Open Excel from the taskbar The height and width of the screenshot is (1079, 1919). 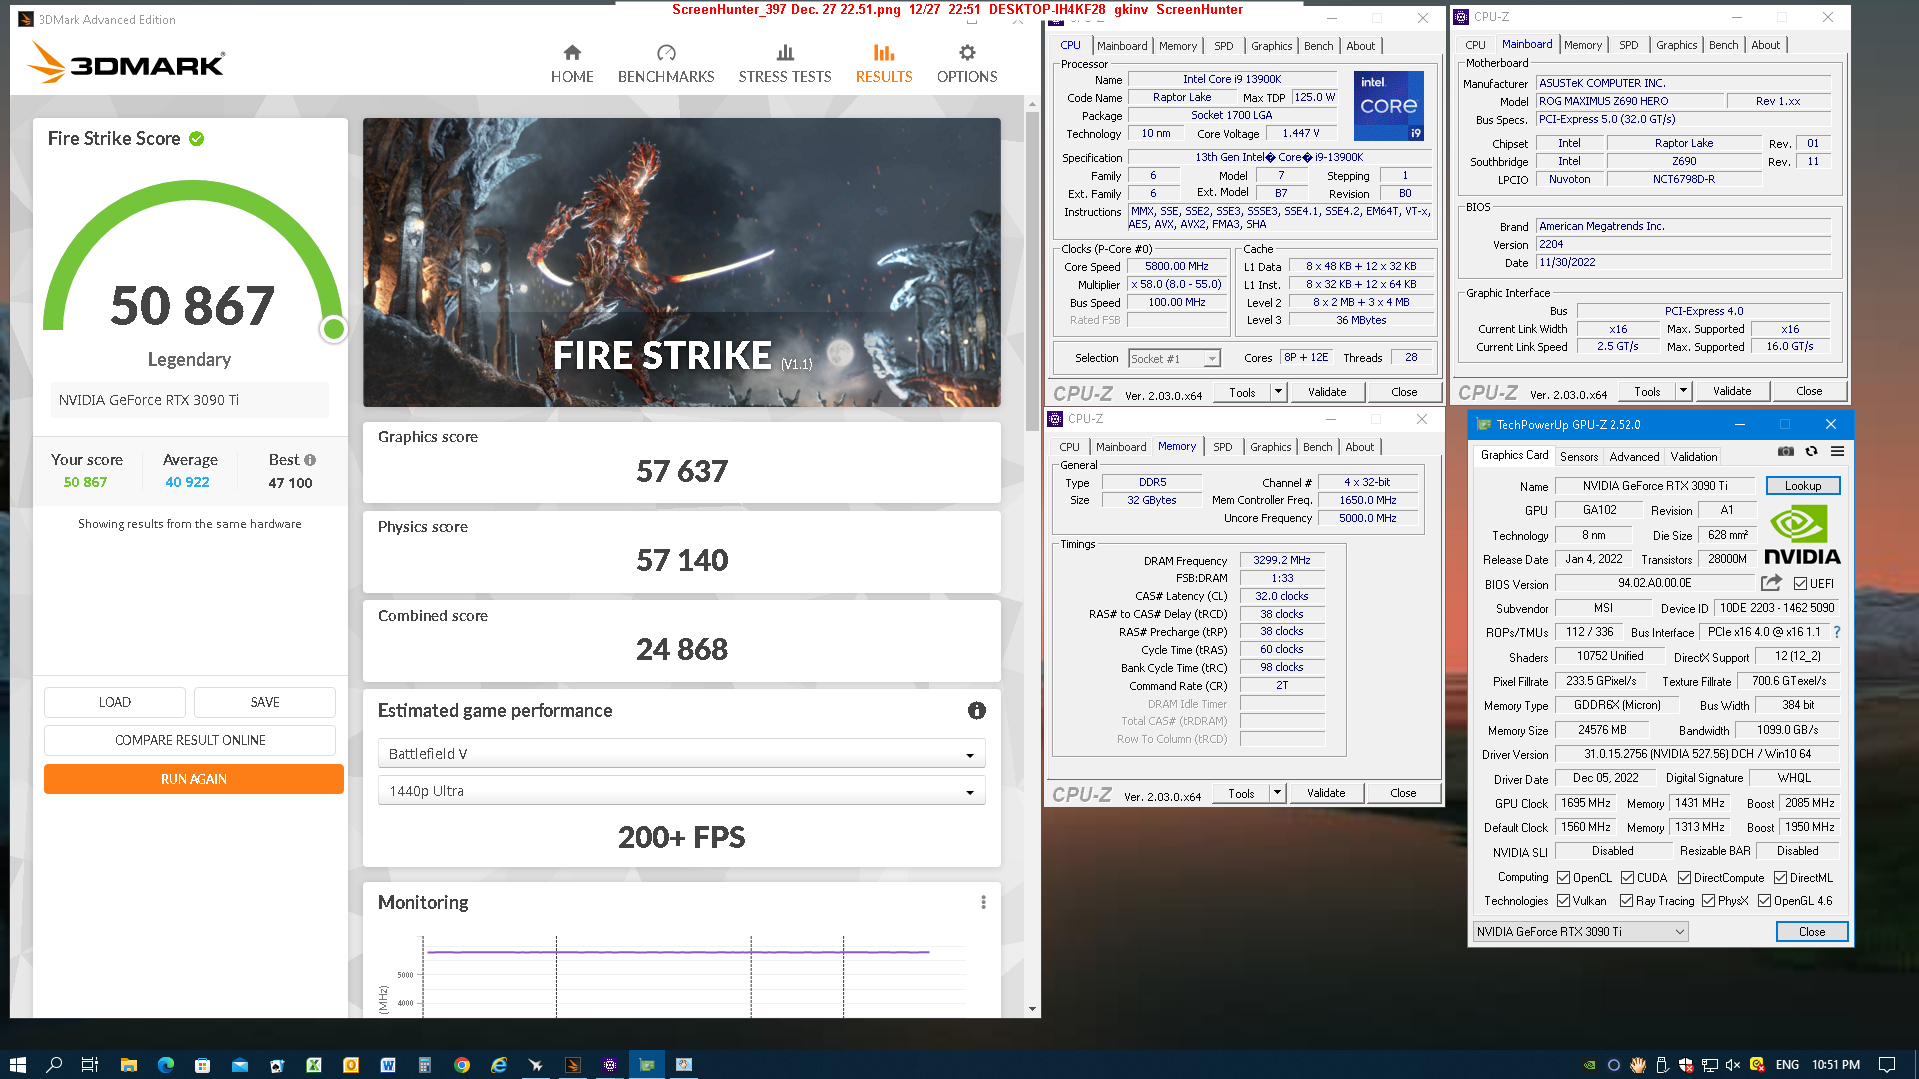tap(314, 1065)
